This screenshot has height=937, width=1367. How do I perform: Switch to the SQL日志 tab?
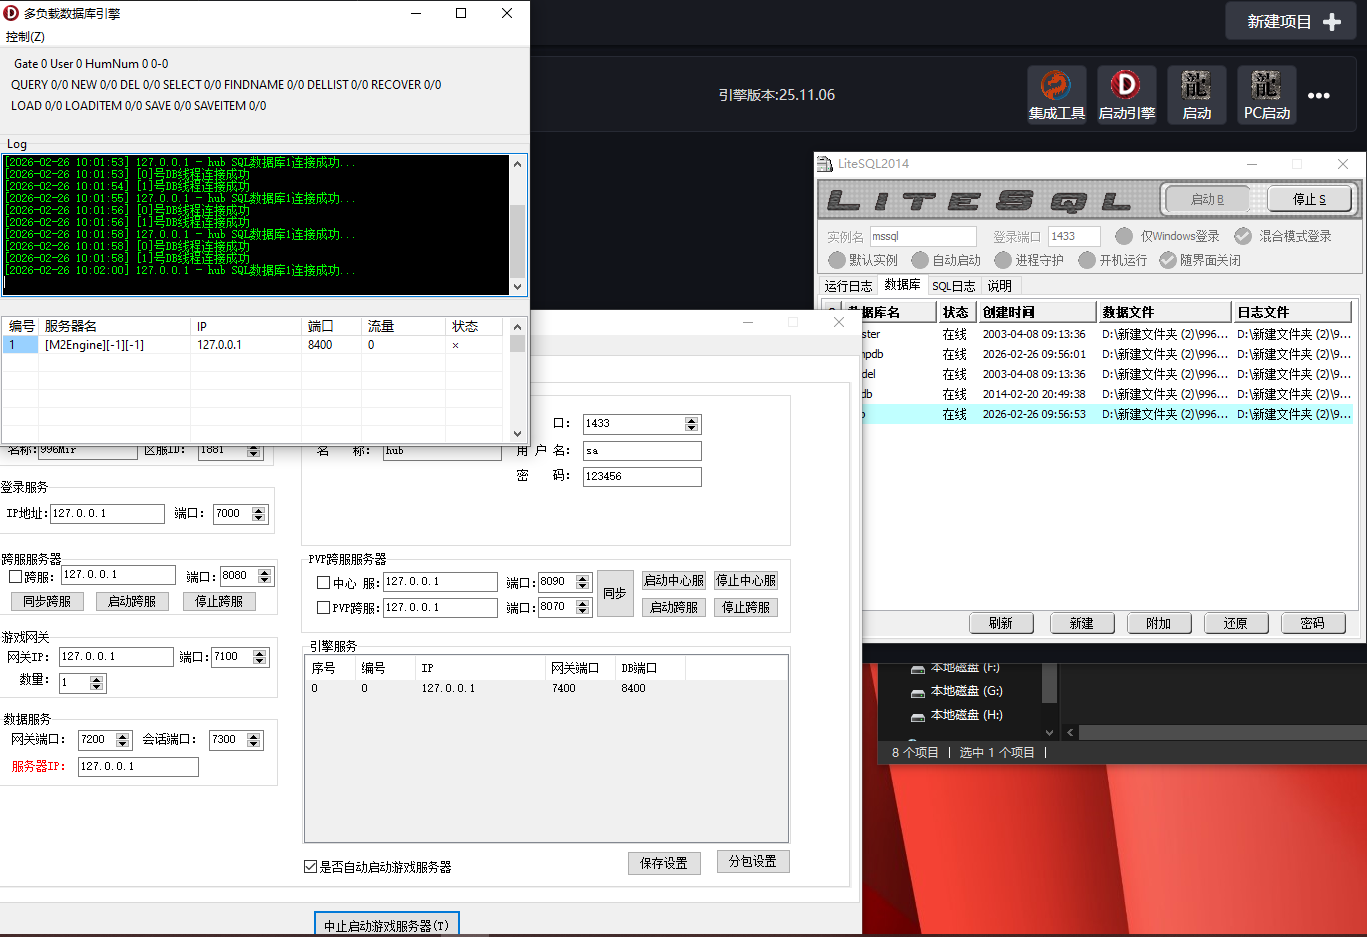click(953, 286)
